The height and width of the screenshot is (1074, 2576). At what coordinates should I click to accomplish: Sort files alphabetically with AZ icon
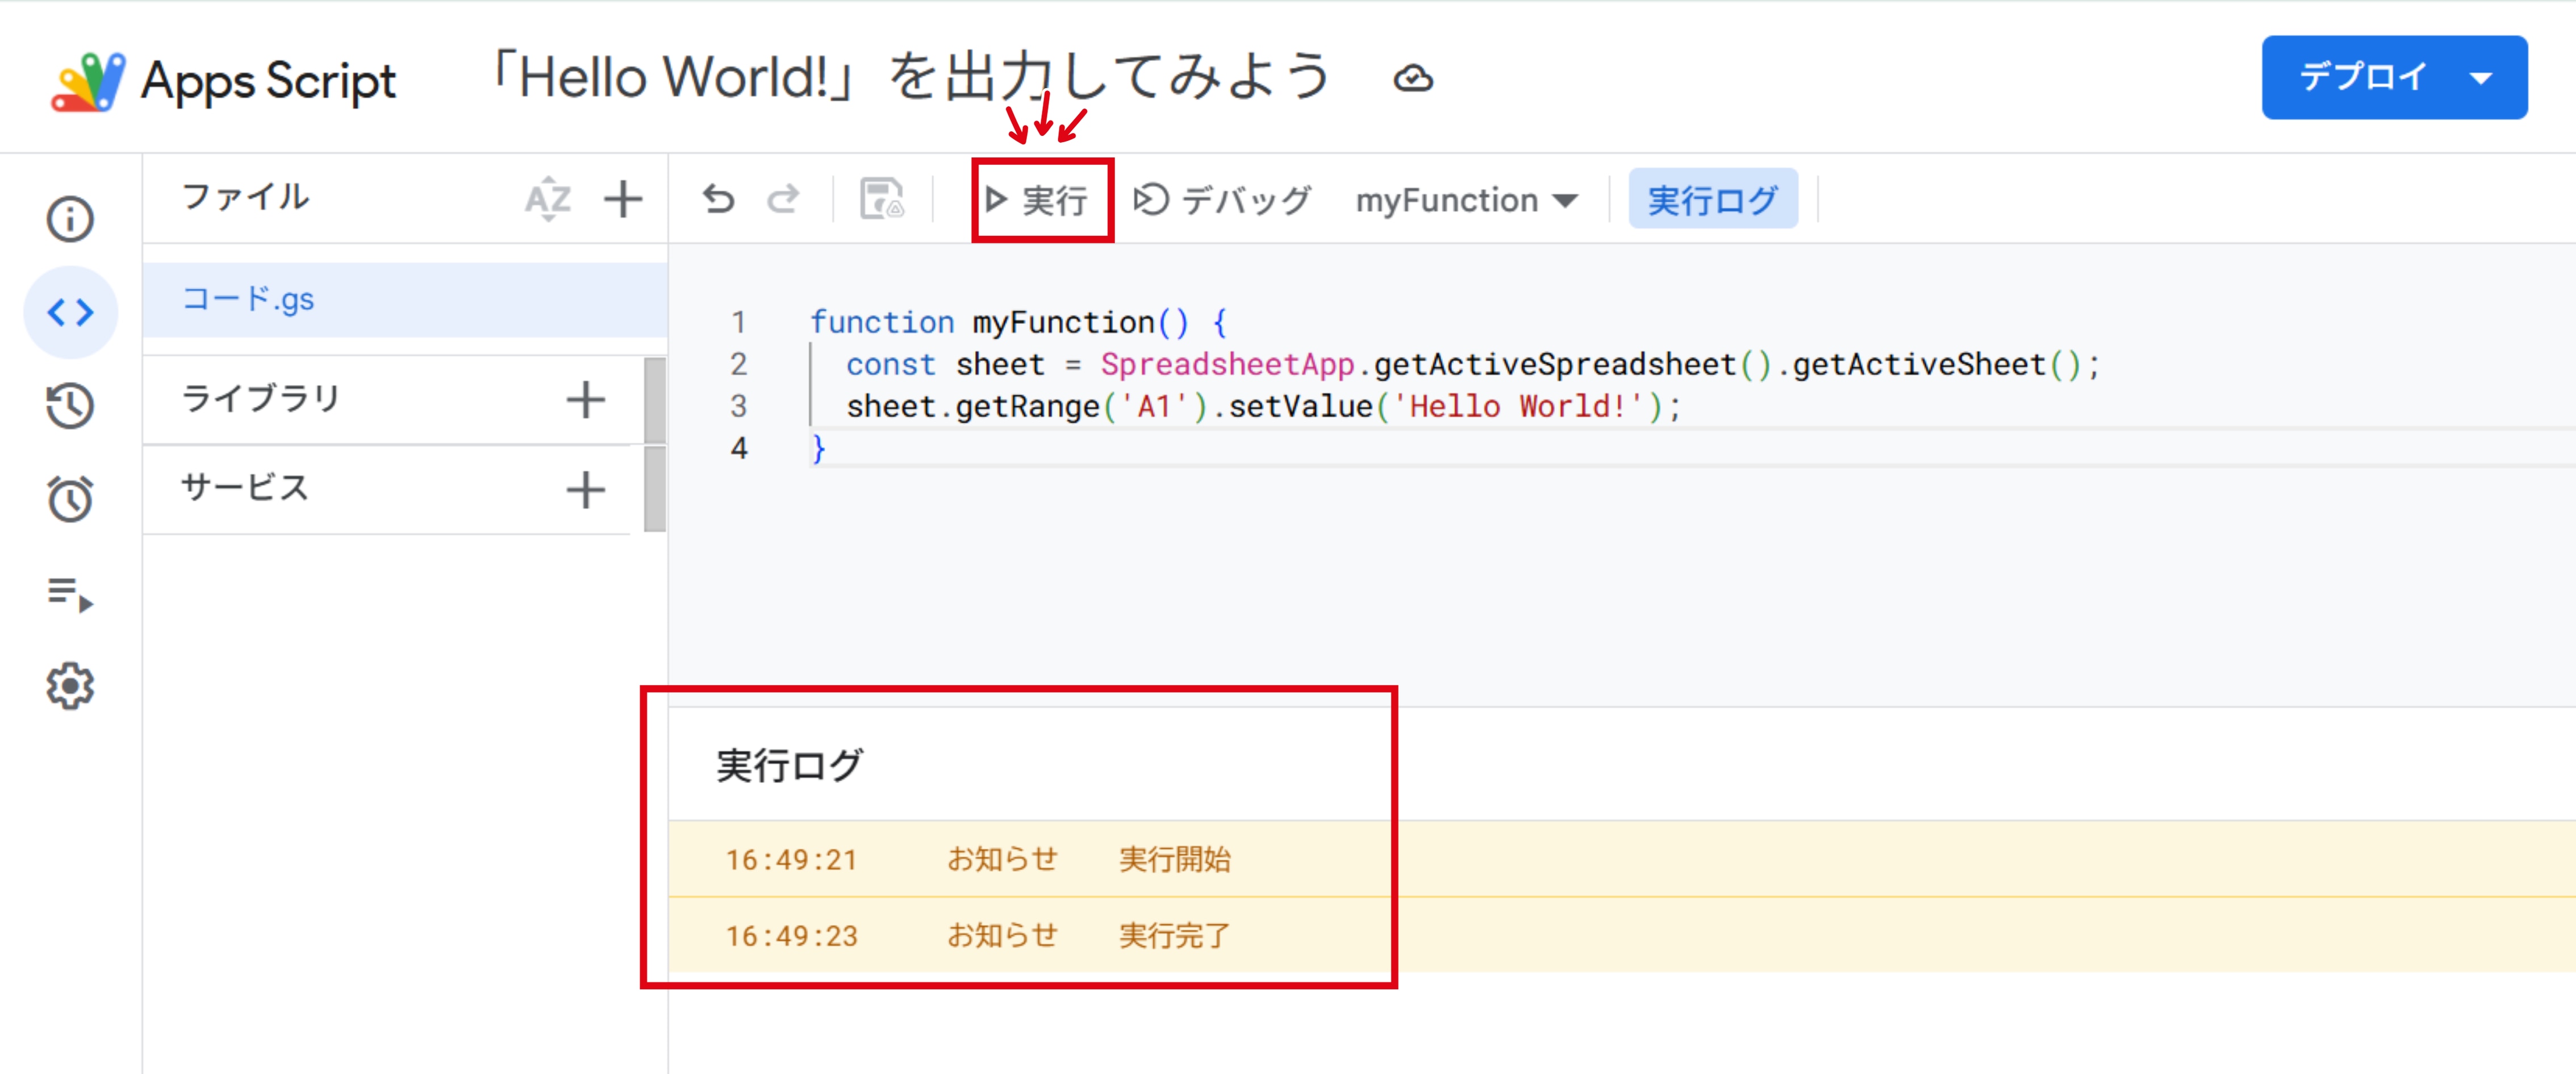[548, 199]
